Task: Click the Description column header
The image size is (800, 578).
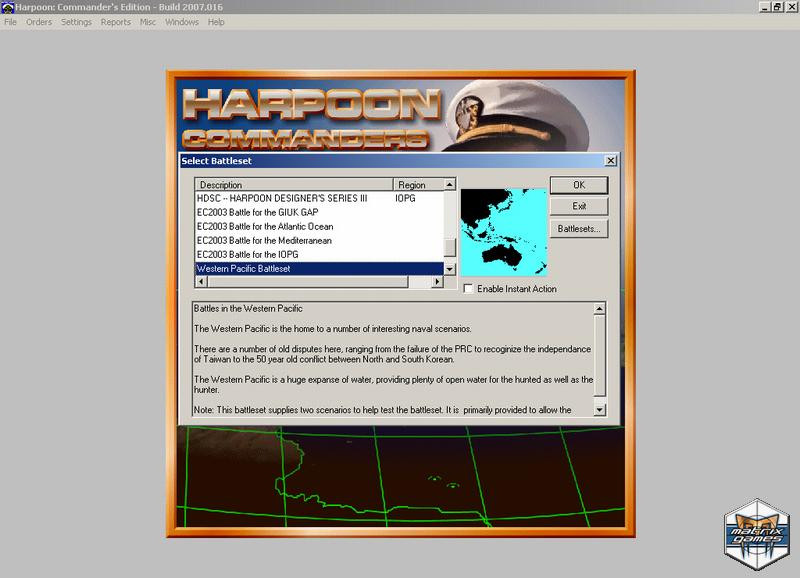Action: point(294,185)
